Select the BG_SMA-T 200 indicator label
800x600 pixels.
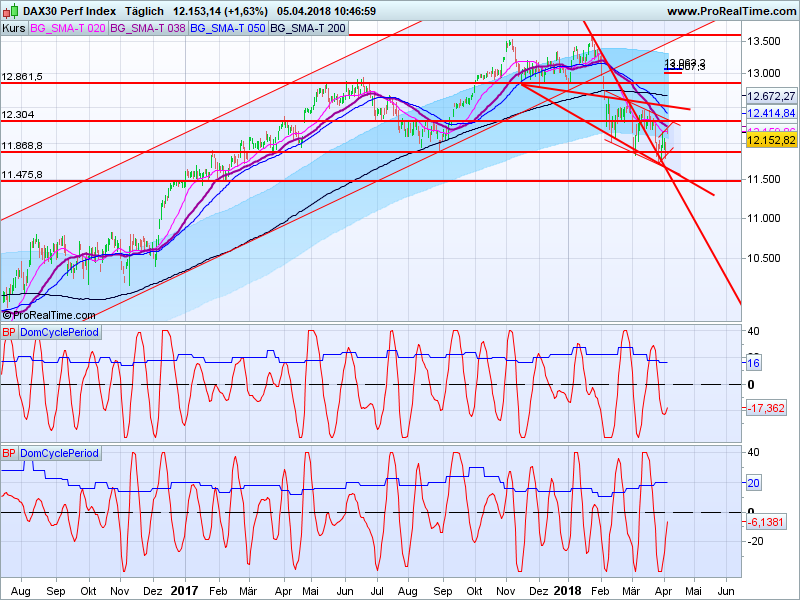308,28
